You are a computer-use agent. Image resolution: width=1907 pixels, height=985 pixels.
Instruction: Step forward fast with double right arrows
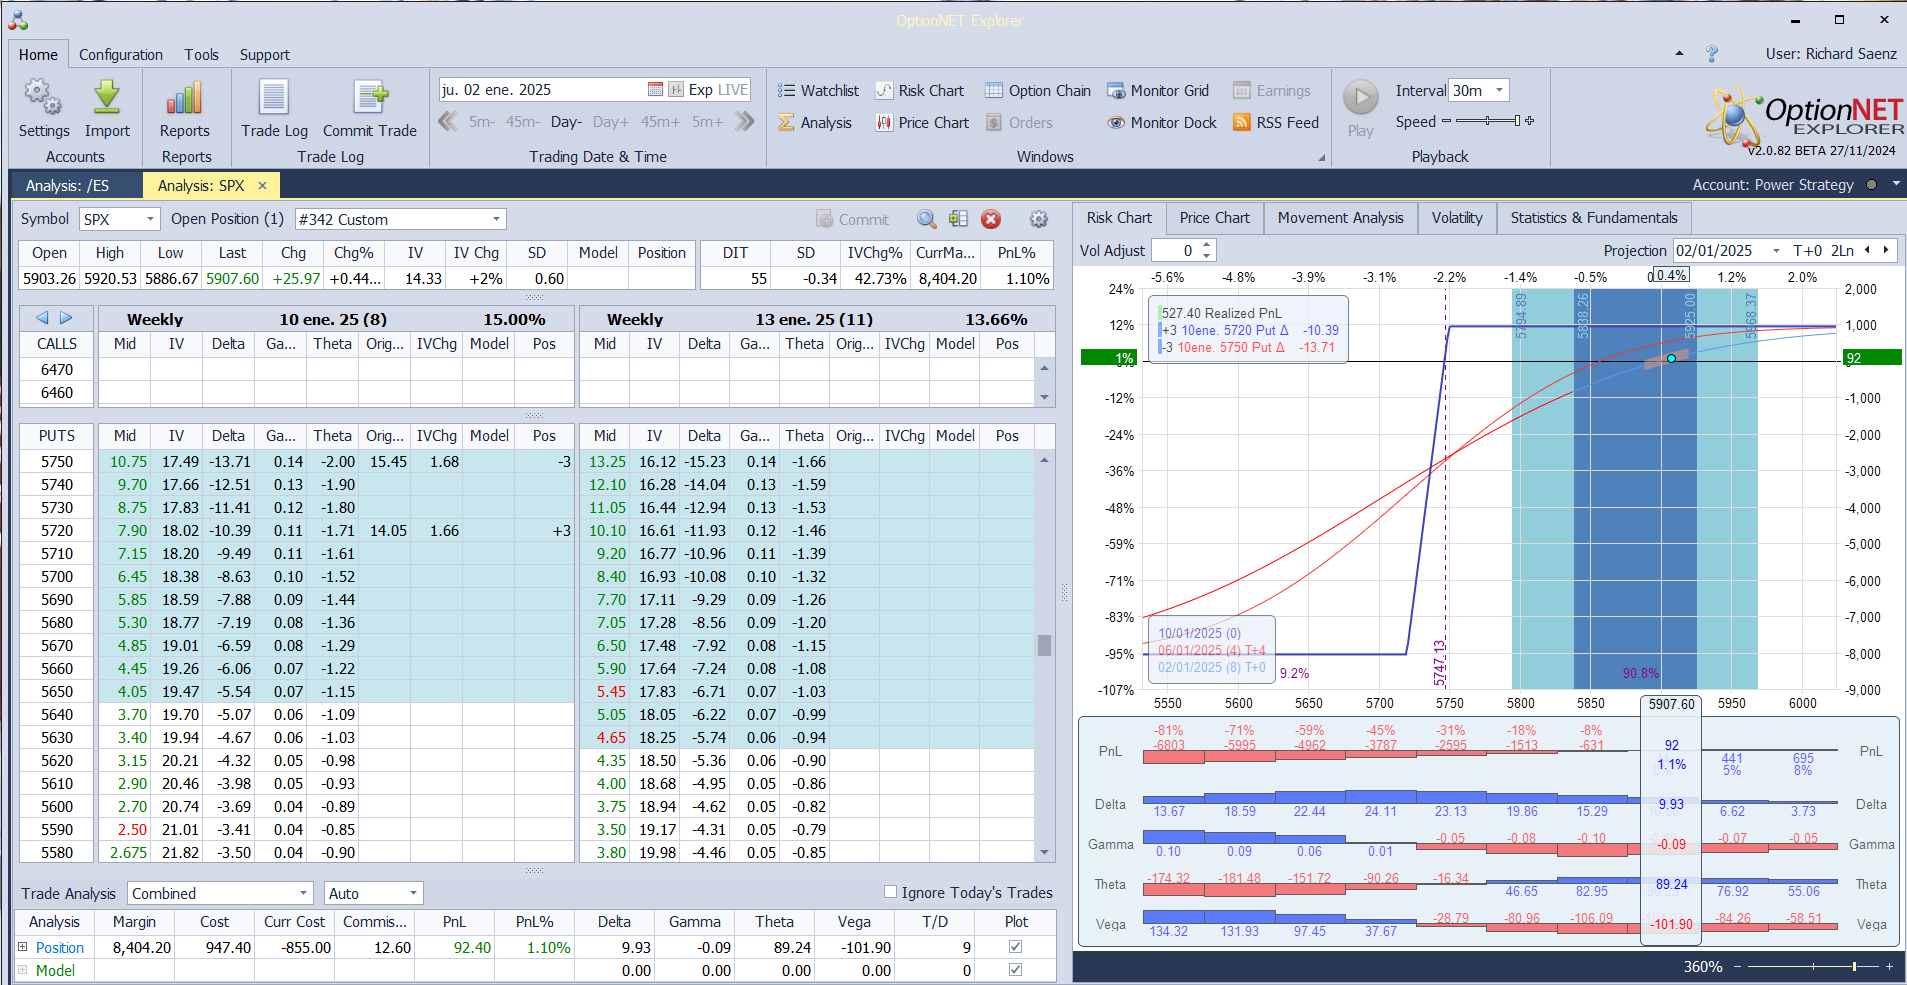744,122
